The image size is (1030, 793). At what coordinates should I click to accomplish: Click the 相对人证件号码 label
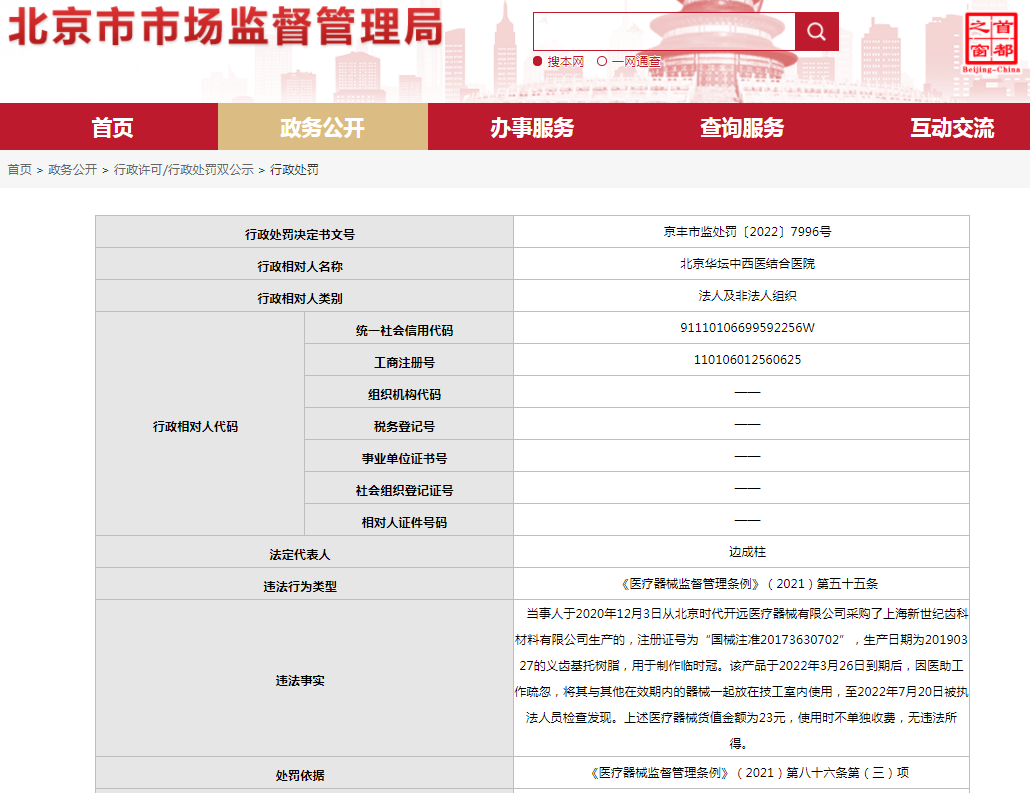point(404,523)
